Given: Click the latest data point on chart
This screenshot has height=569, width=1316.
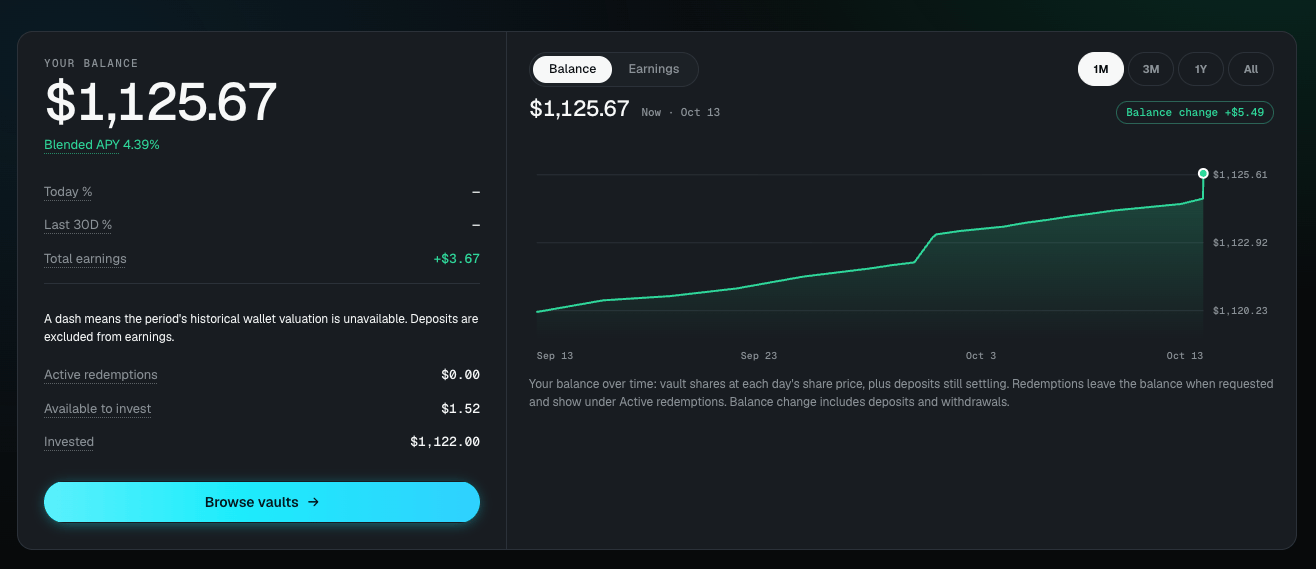Looking at the screenshot, I should [x=1203, y=173].
